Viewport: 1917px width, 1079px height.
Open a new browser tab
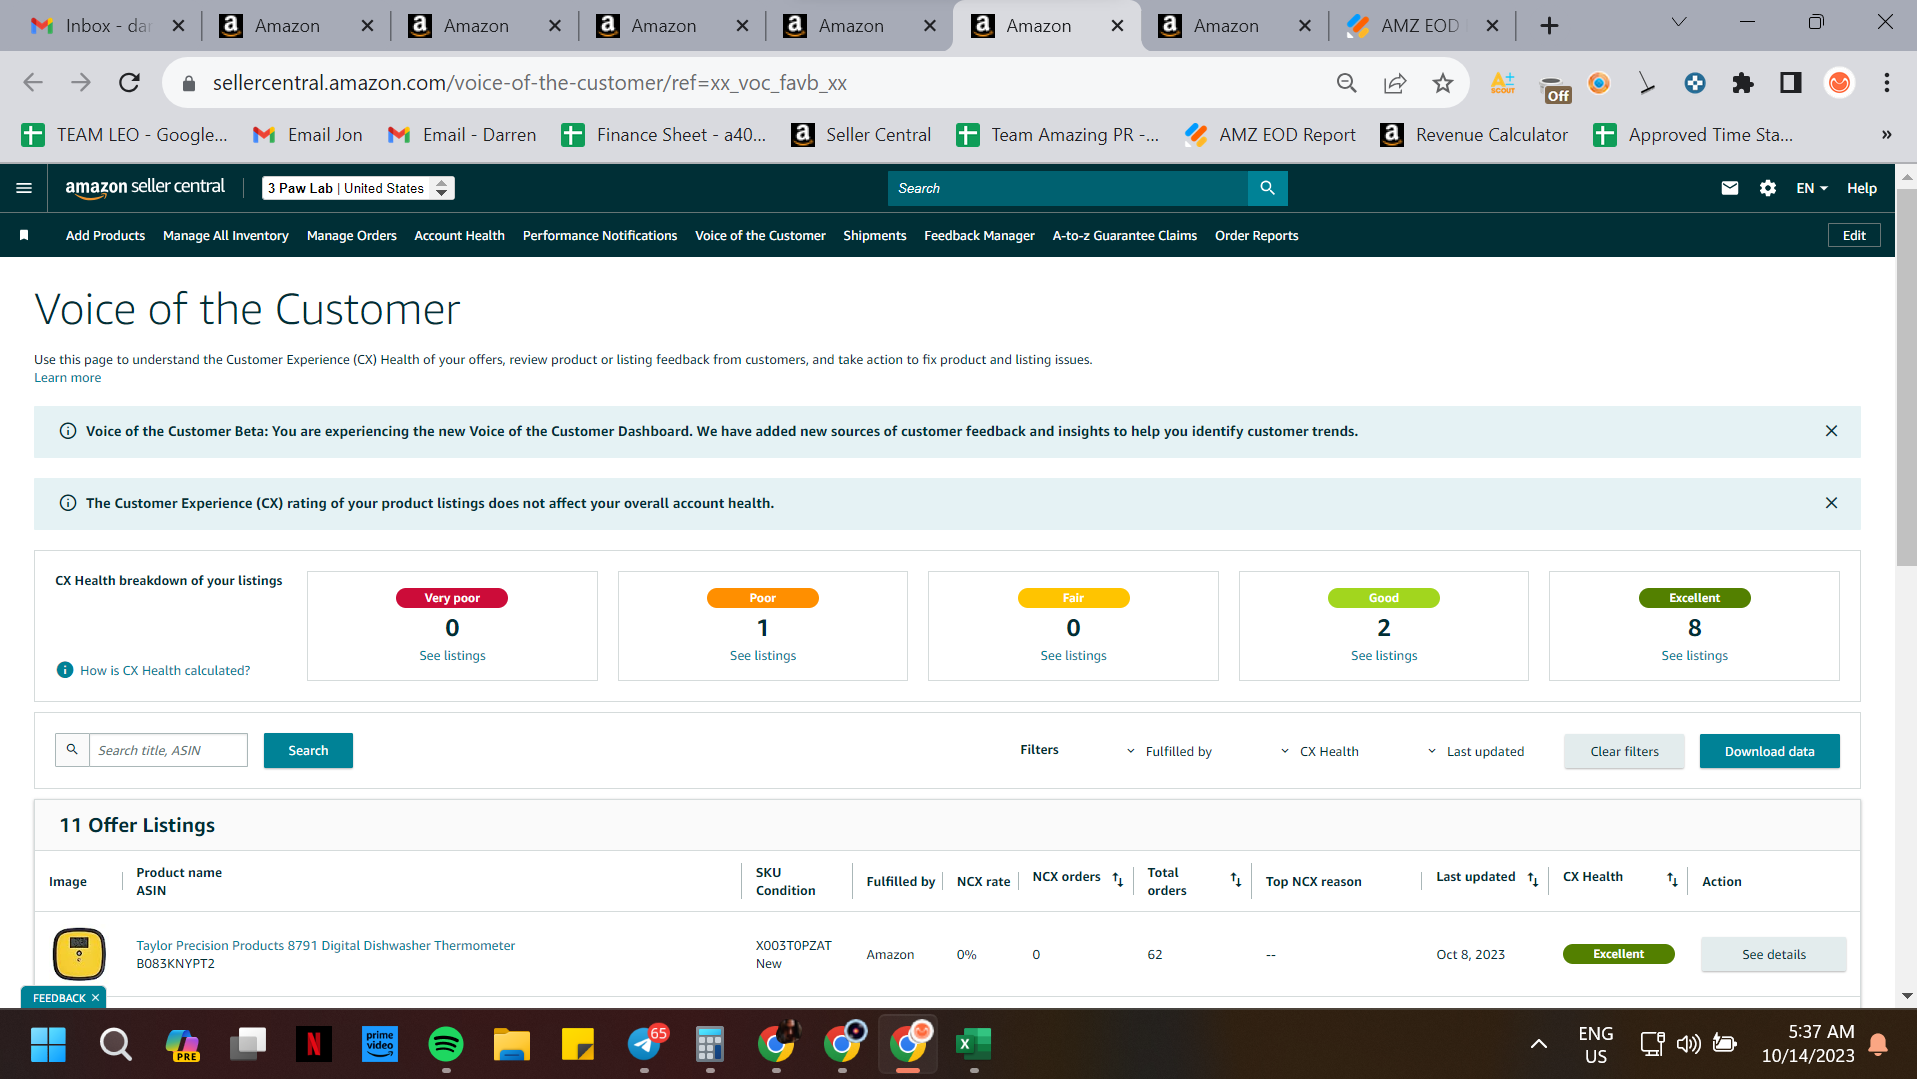pyautogui.click(x=1549, y=26)
